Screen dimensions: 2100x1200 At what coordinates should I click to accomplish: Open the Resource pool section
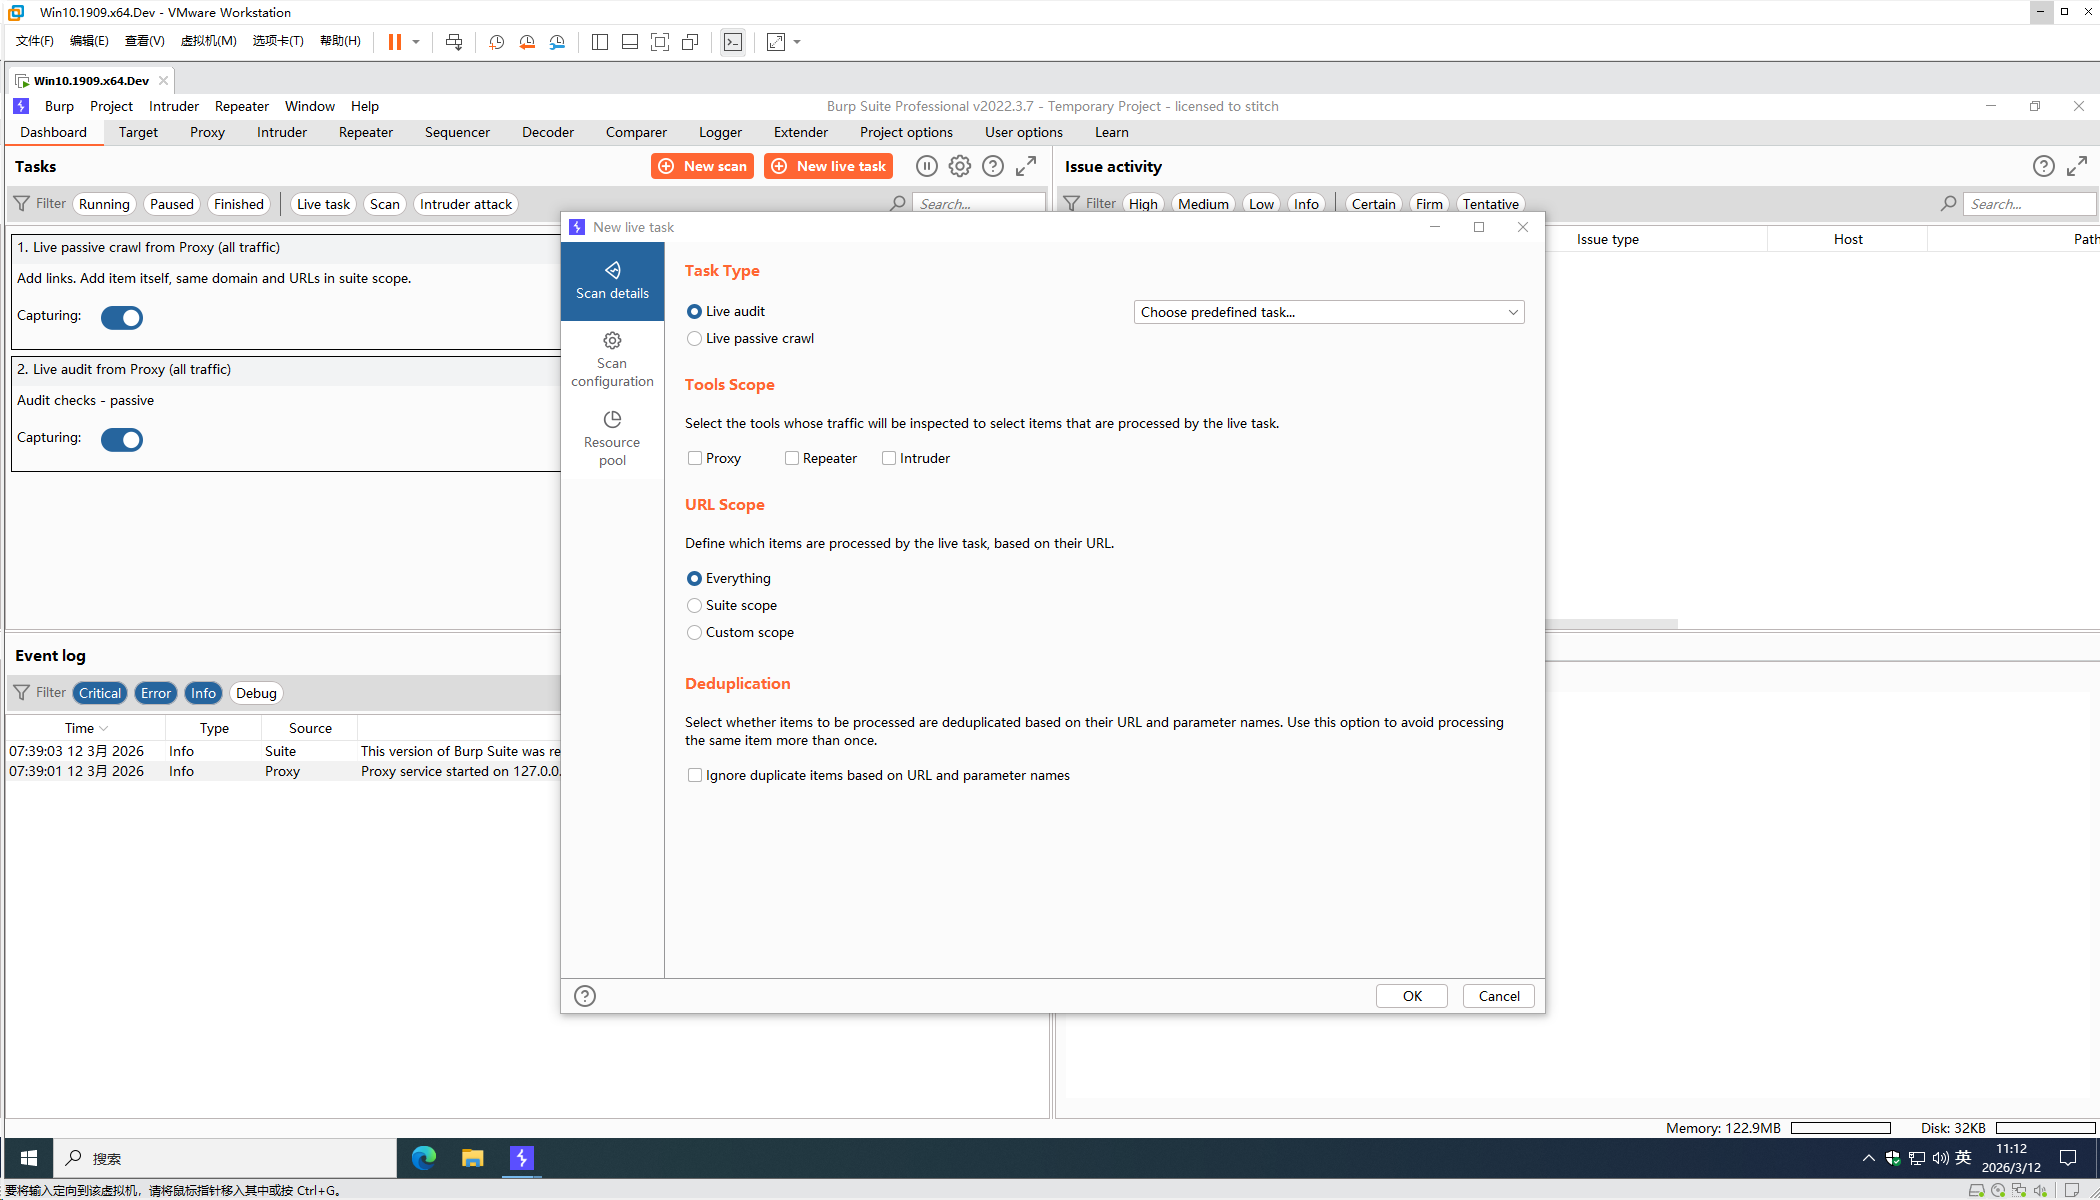612,438
